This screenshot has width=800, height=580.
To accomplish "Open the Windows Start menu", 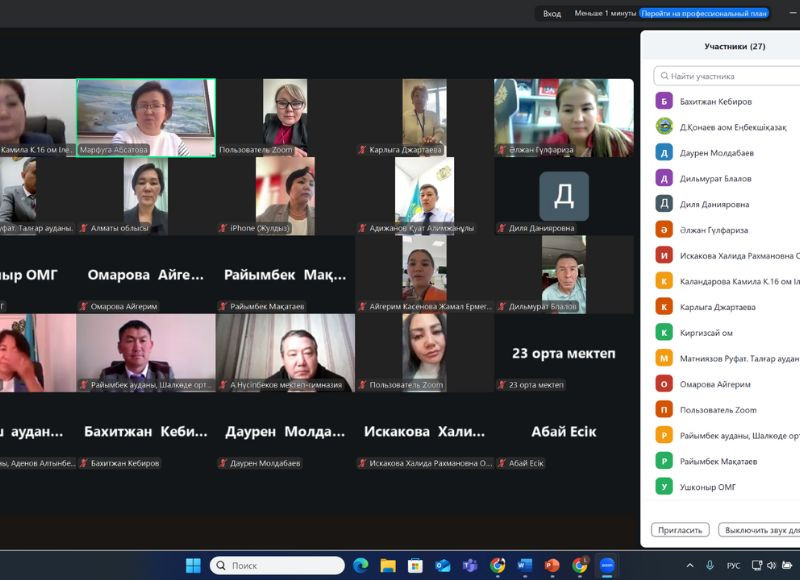I will click(x=193, y=566).
